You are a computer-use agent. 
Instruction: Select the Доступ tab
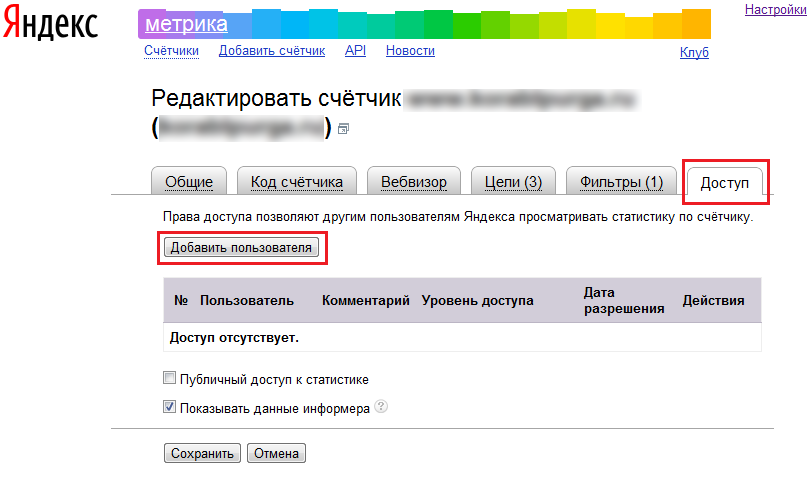pos(724,183)
